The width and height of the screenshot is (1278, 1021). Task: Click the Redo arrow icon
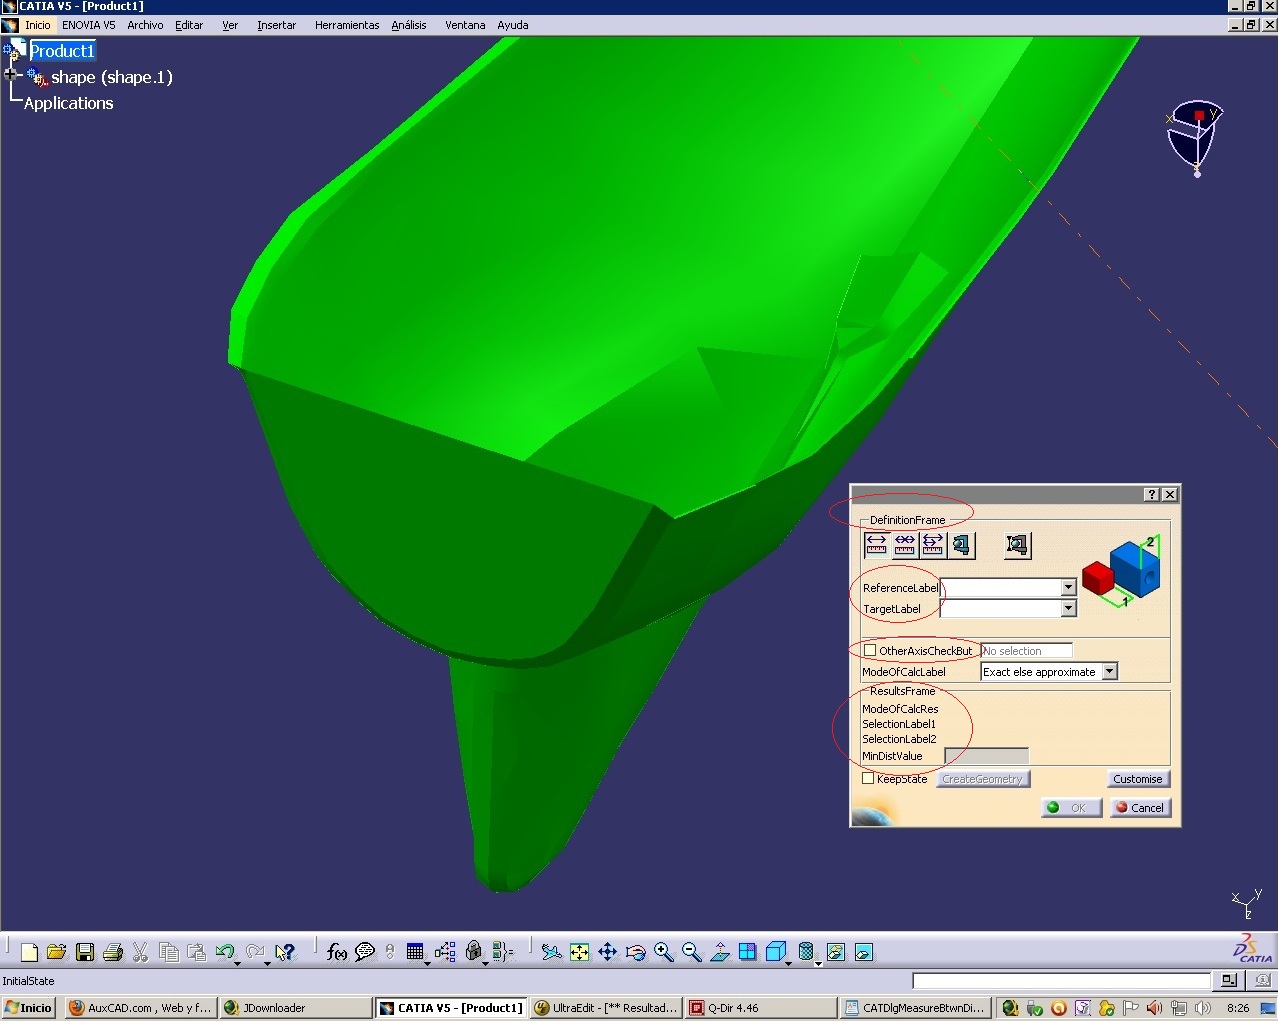tap(255, 952)
